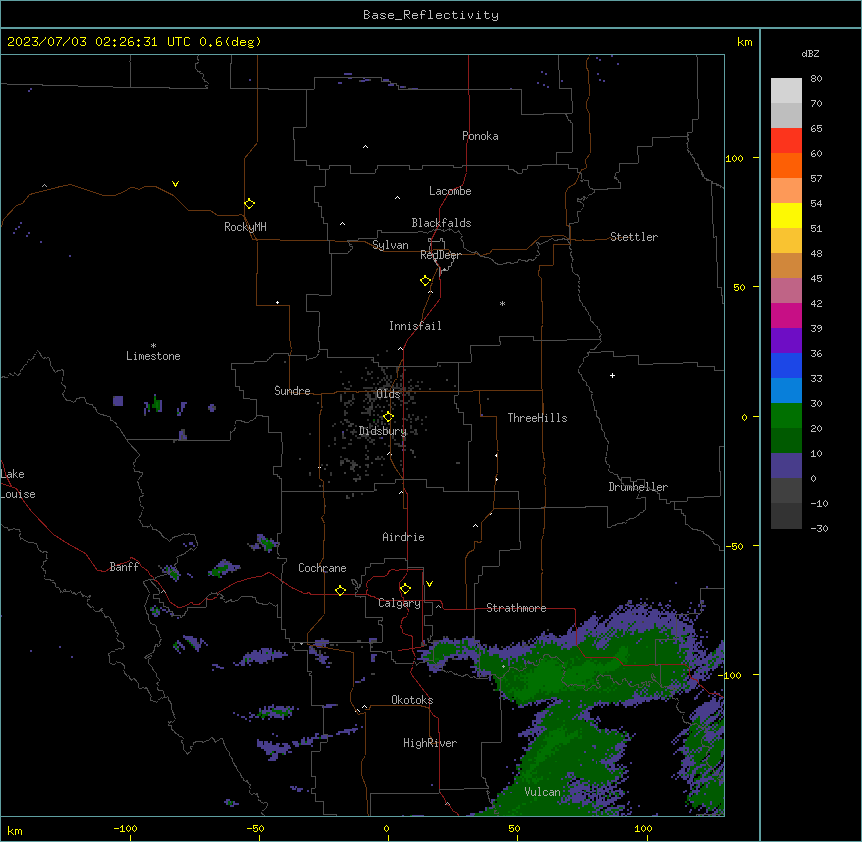
Task: Click the Limestone label
Action: point(153,356)
